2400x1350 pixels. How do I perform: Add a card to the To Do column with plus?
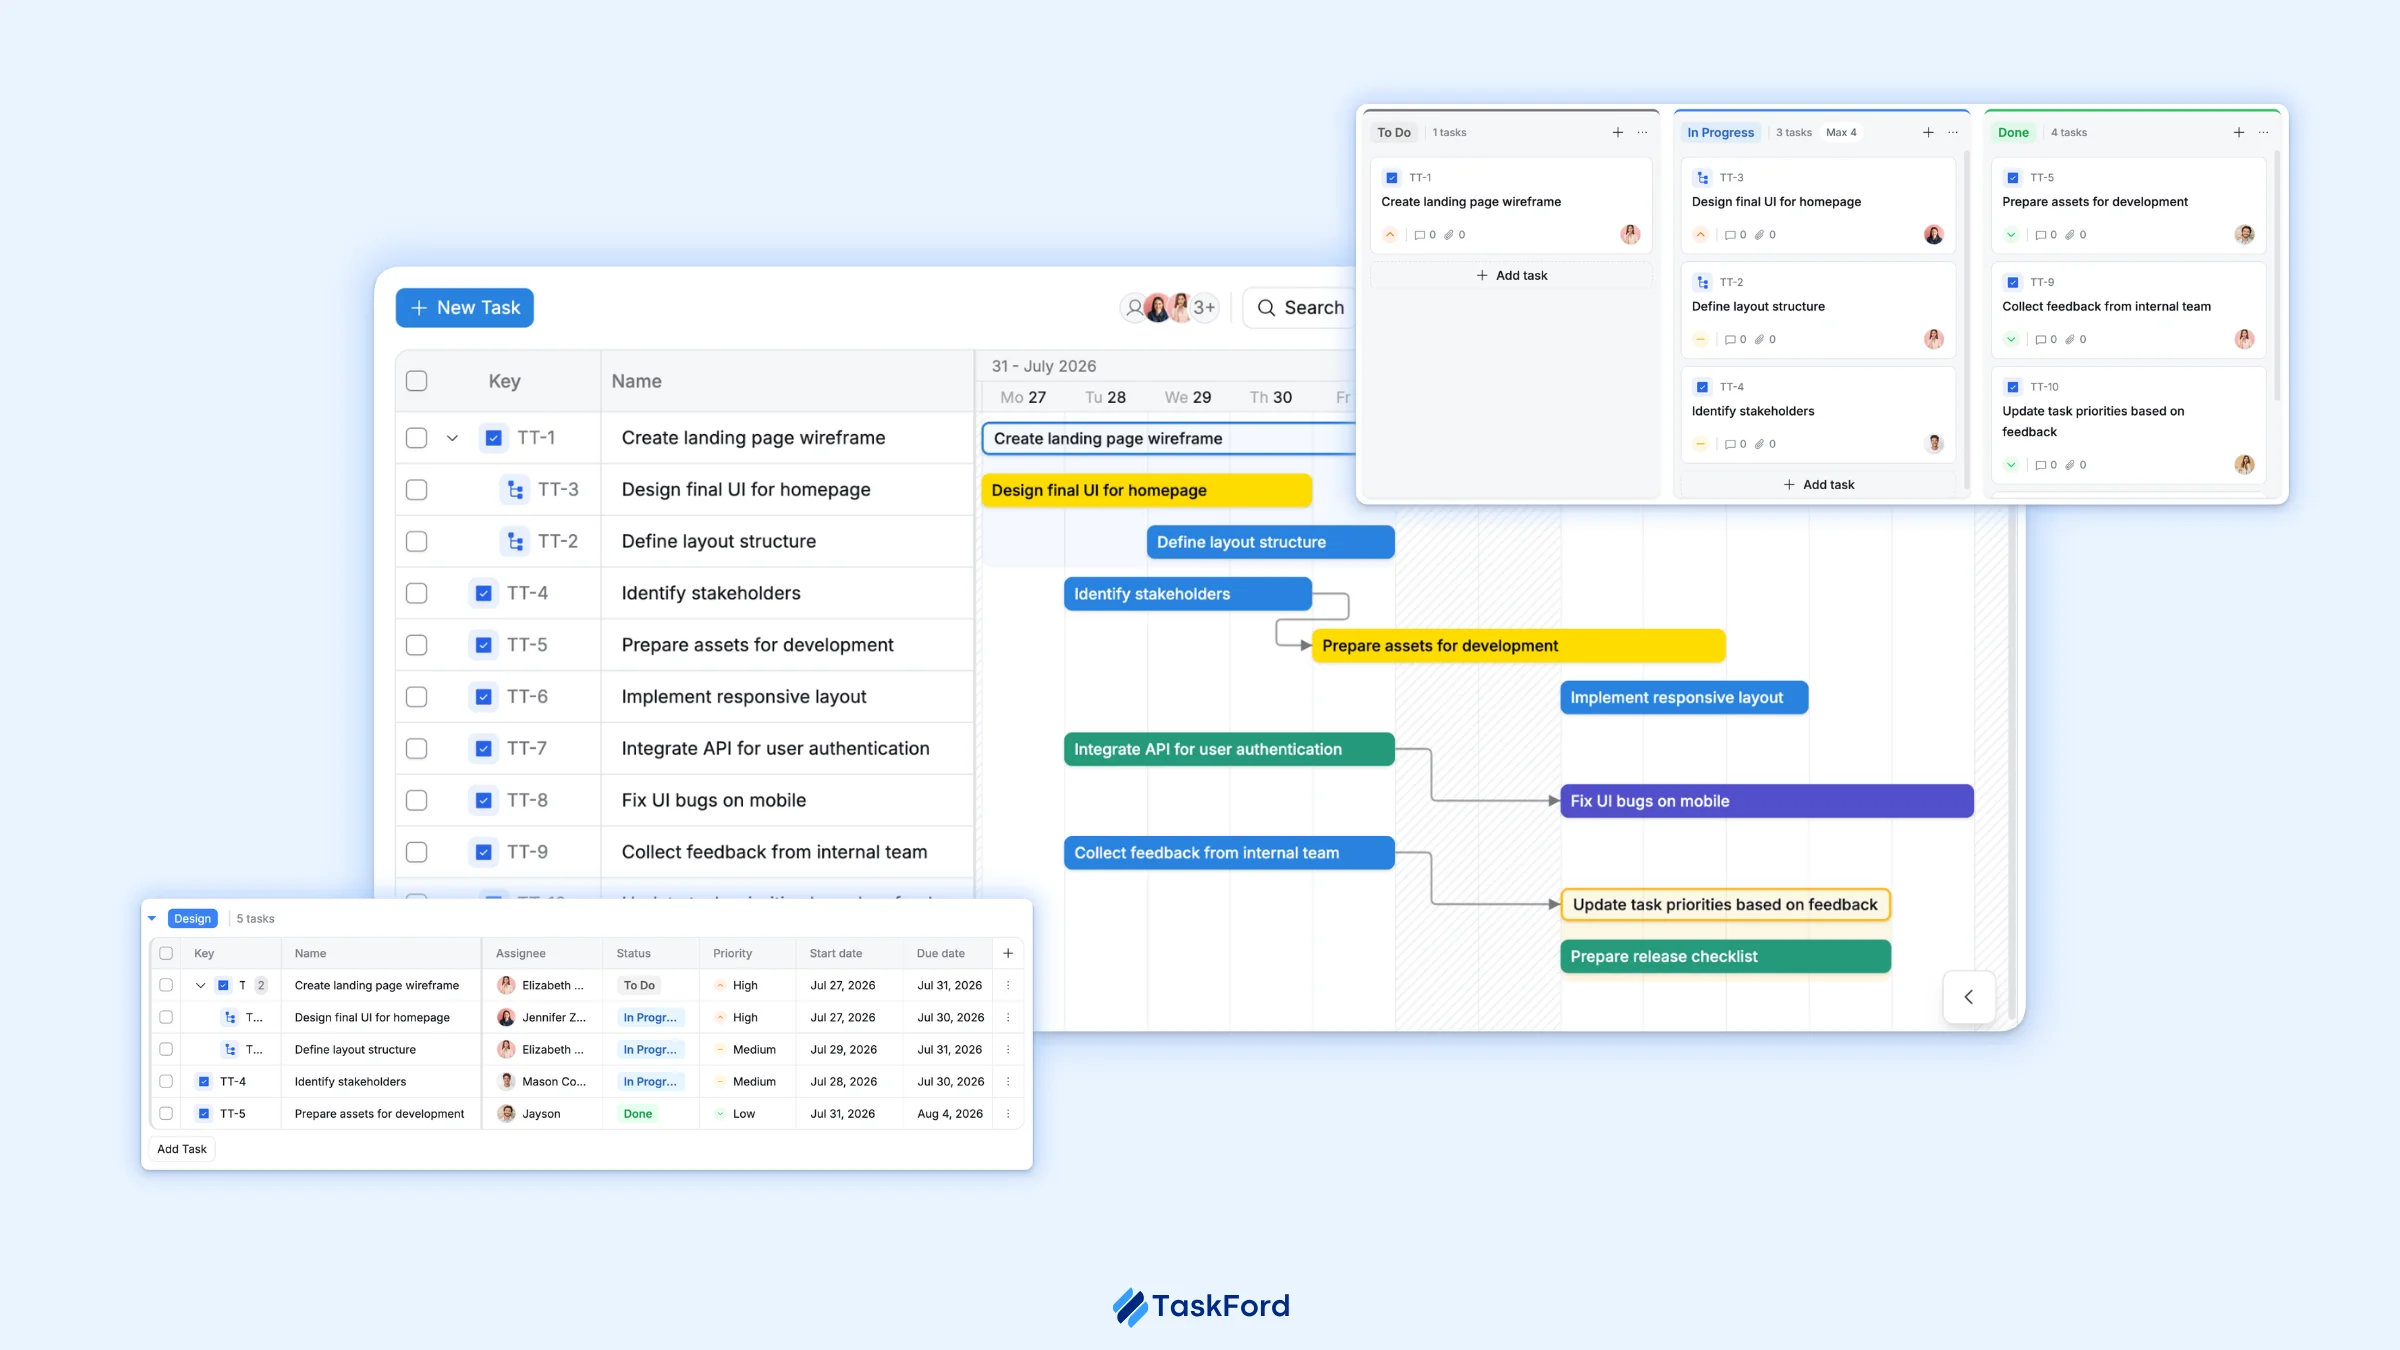pos(1618,132)
